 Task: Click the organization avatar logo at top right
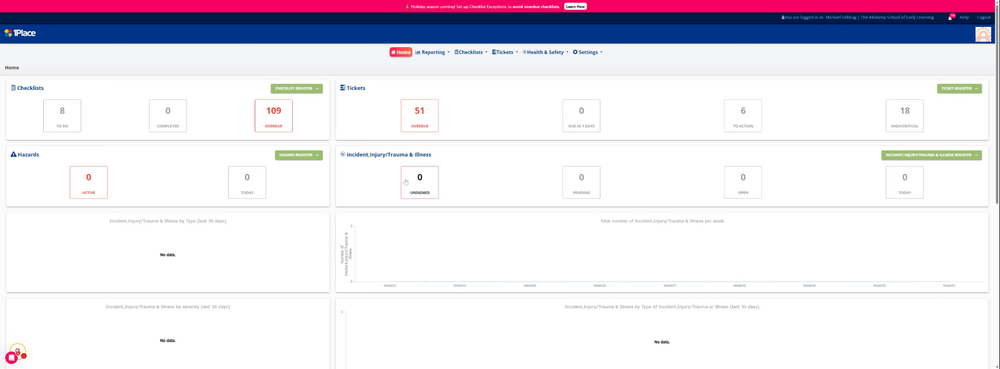coord(984,34)
